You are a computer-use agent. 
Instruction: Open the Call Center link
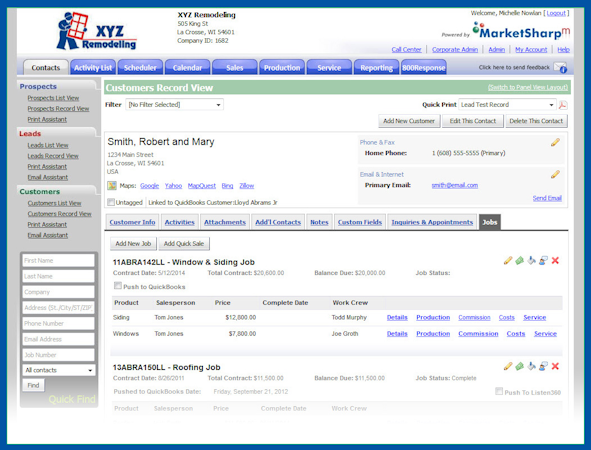click(x=406, y=49)
